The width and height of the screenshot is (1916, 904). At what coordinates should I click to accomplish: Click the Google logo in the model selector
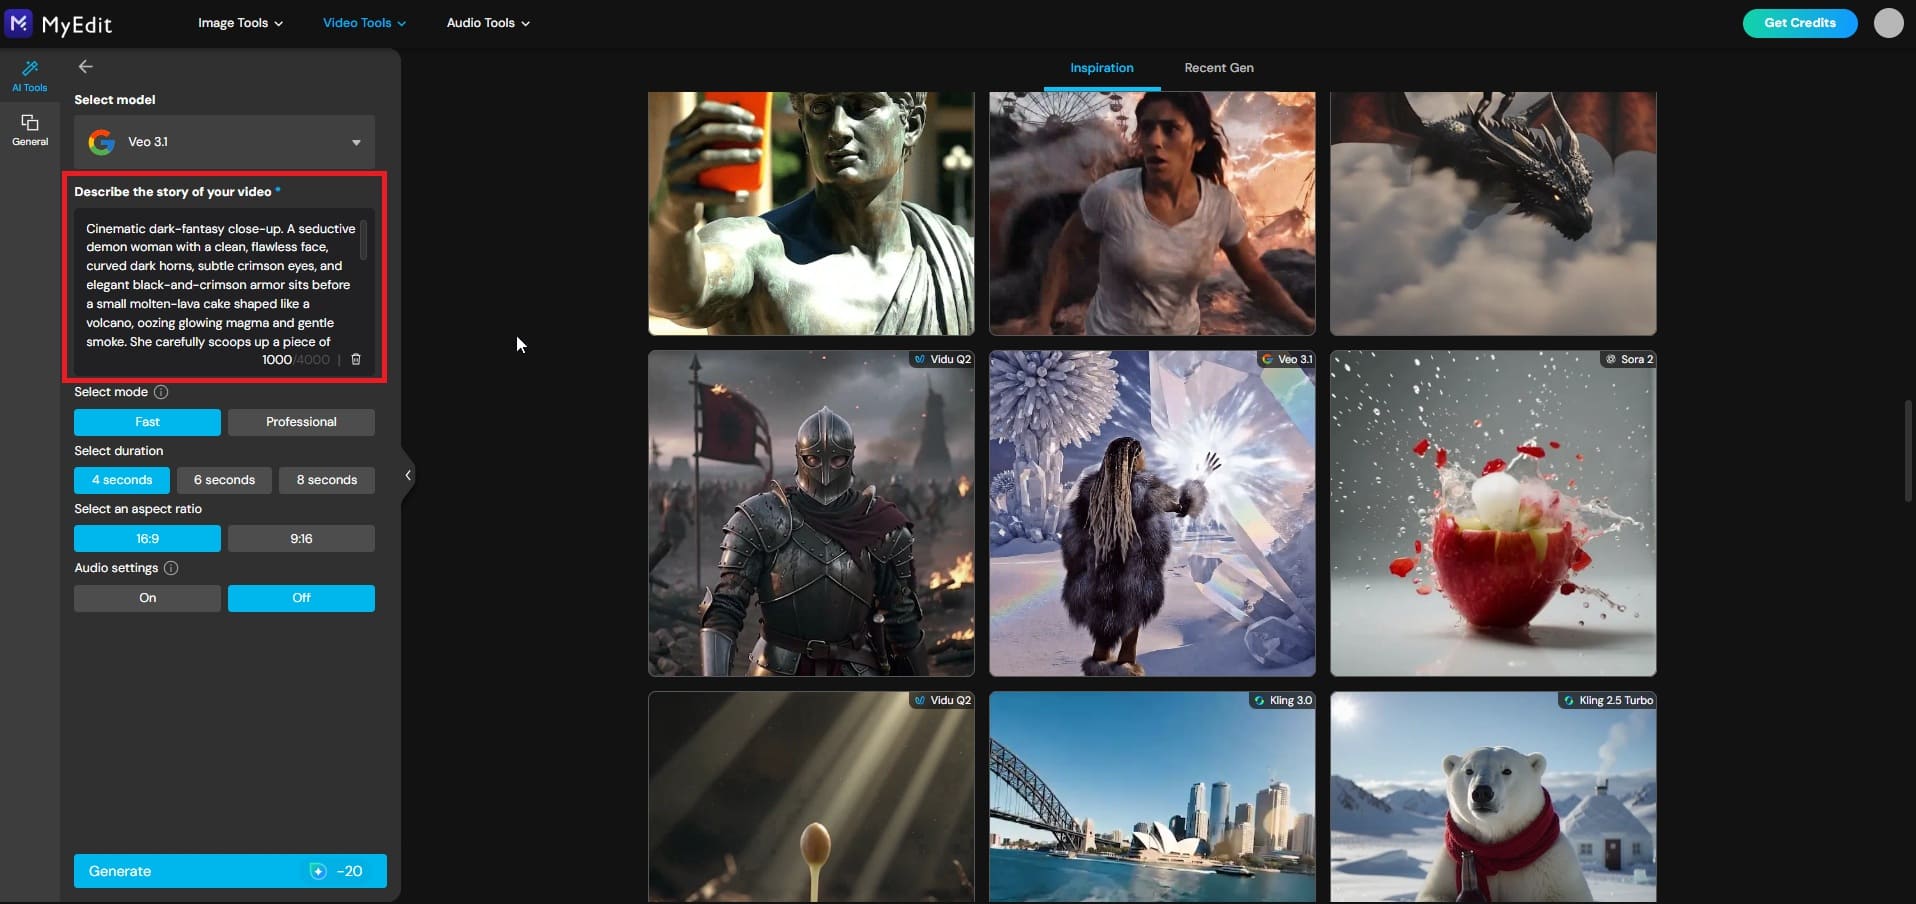click(101, 142)
